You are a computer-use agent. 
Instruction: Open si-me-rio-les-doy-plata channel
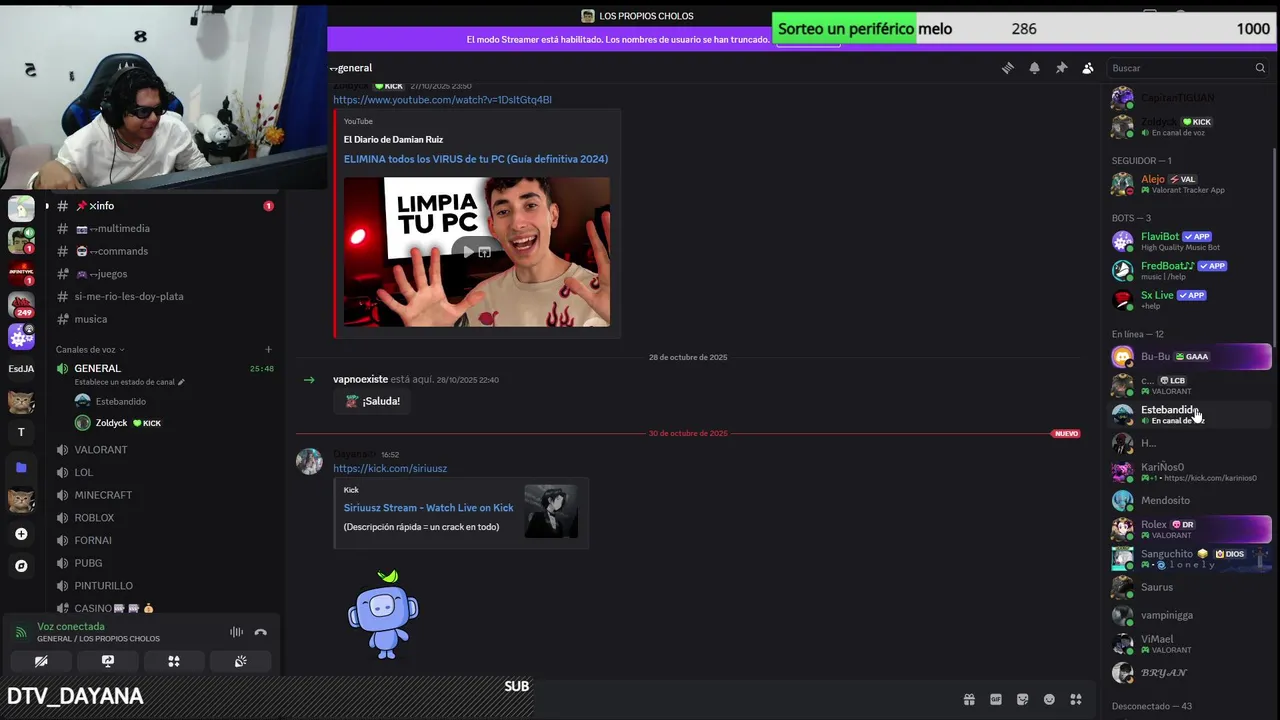point(165,297)
